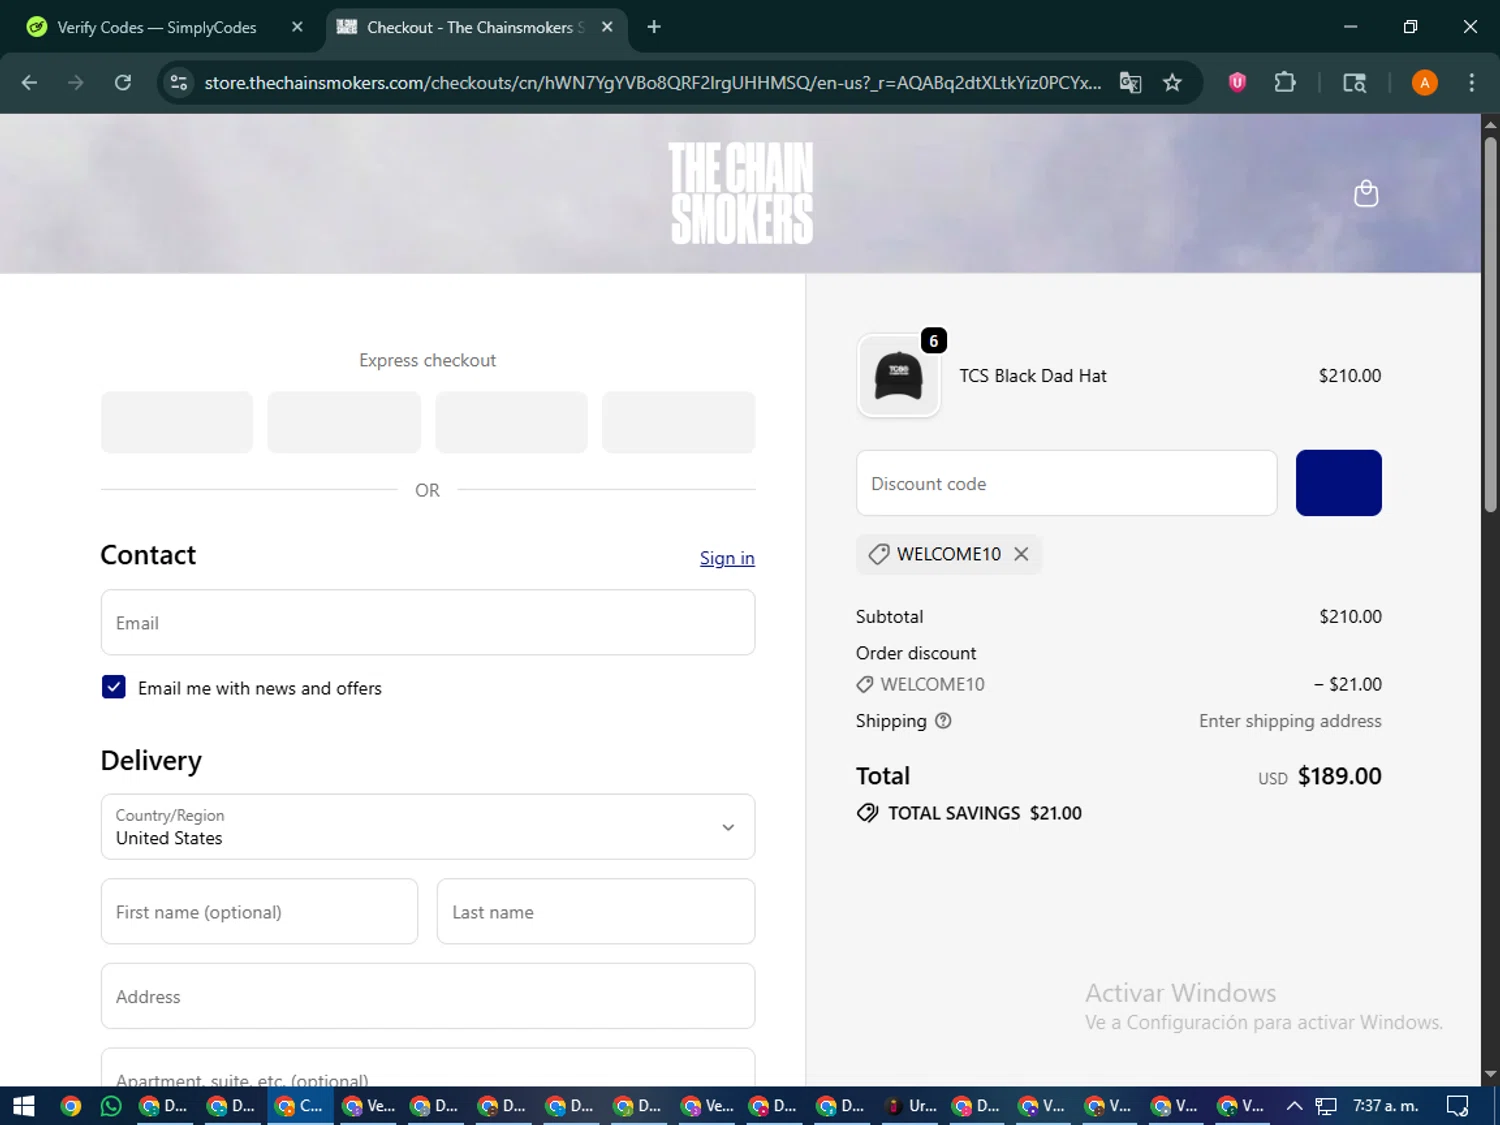
Task: Select the Checkout - The Chainsmokers tab
Action: point(477,27)
